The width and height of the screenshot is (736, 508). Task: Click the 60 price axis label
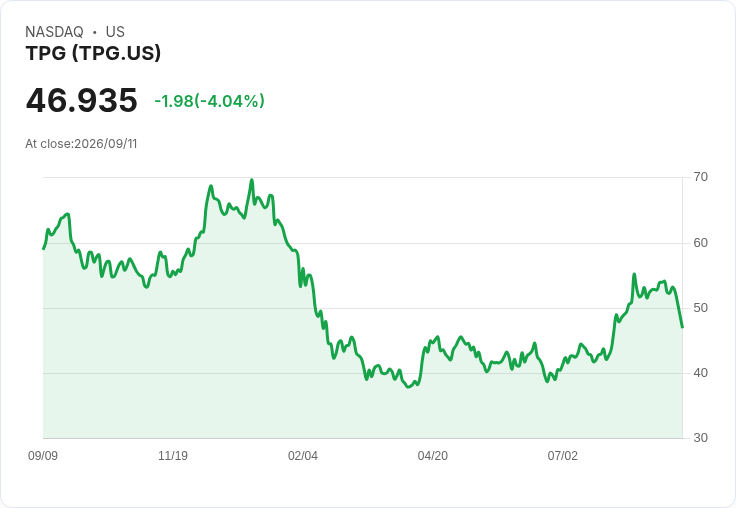click(700, 243)
